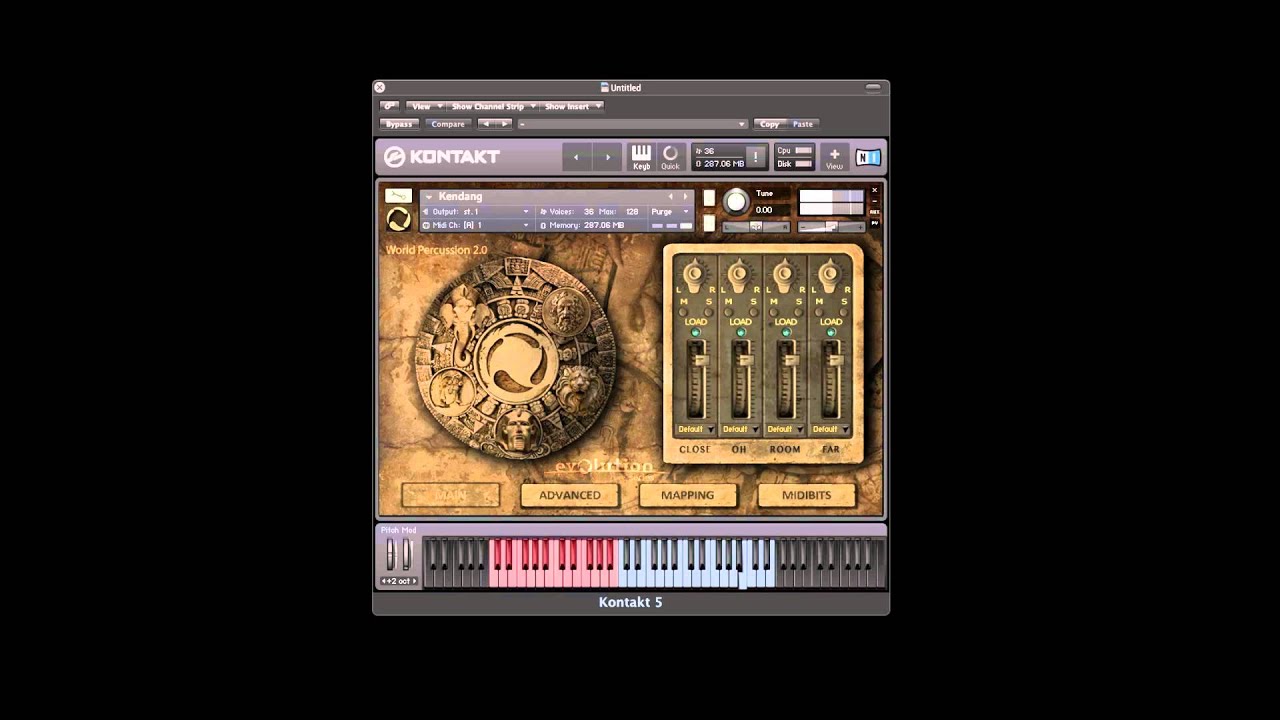The image size is (1280, 720).
Task: Switch to the MIDIBITS tab
Action: 807,495
